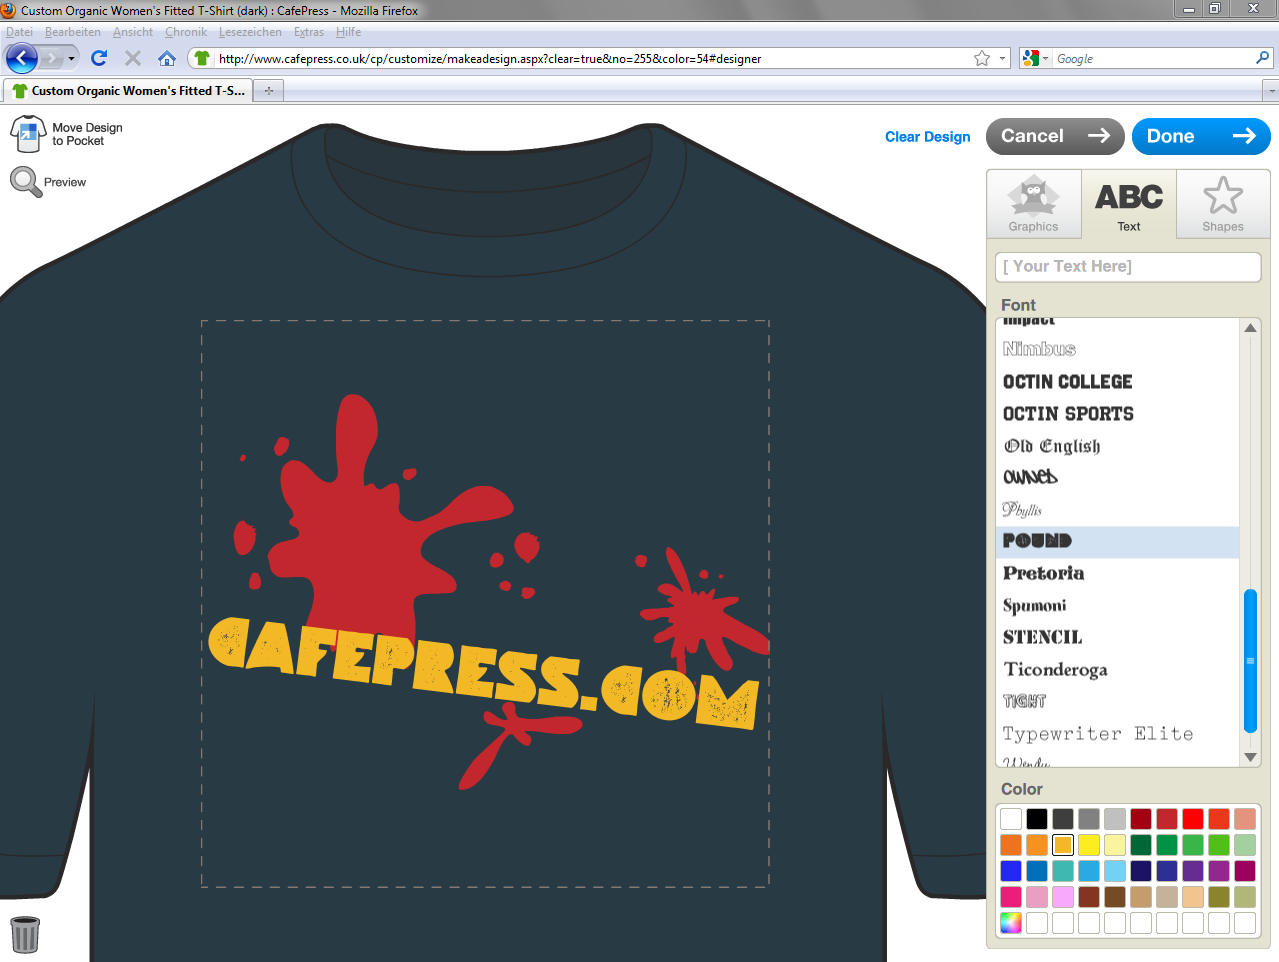
Task: Click the Done button
Action: 1201,136
